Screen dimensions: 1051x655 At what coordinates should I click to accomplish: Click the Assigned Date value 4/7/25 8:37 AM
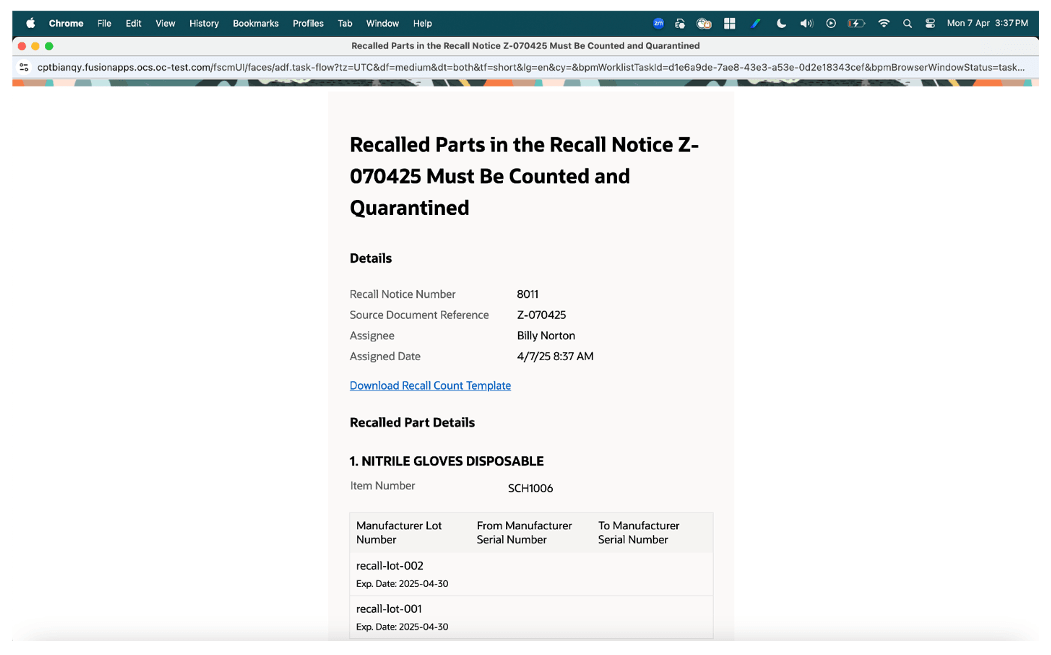(554, 357)
